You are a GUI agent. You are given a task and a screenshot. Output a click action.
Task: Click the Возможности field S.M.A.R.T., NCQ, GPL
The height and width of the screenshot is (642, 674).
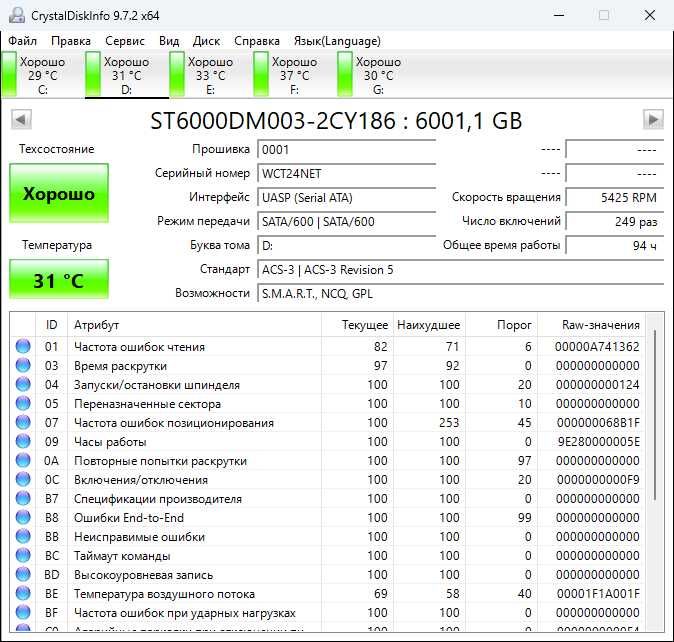coord(460,294)
